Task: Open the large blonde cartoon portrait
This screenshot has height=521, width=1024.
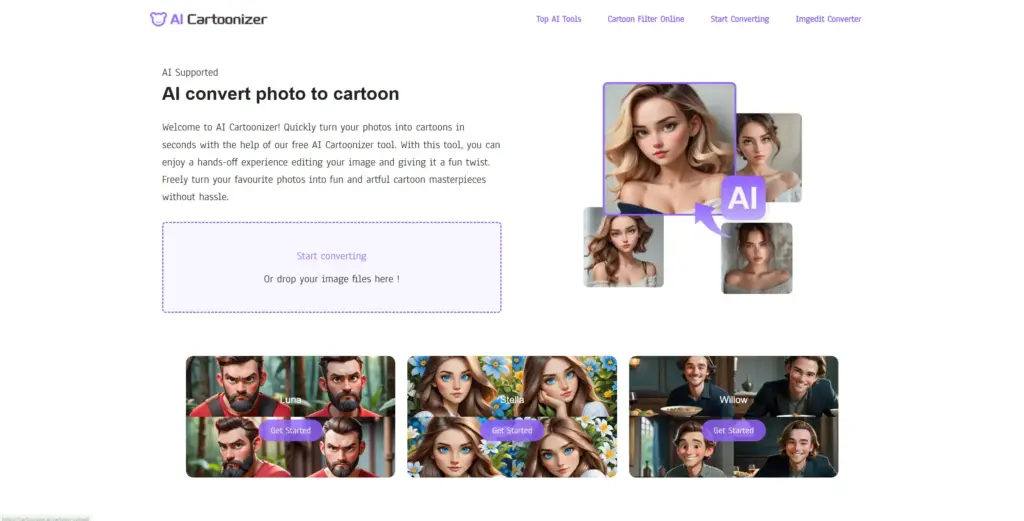Action: [669, 149]
